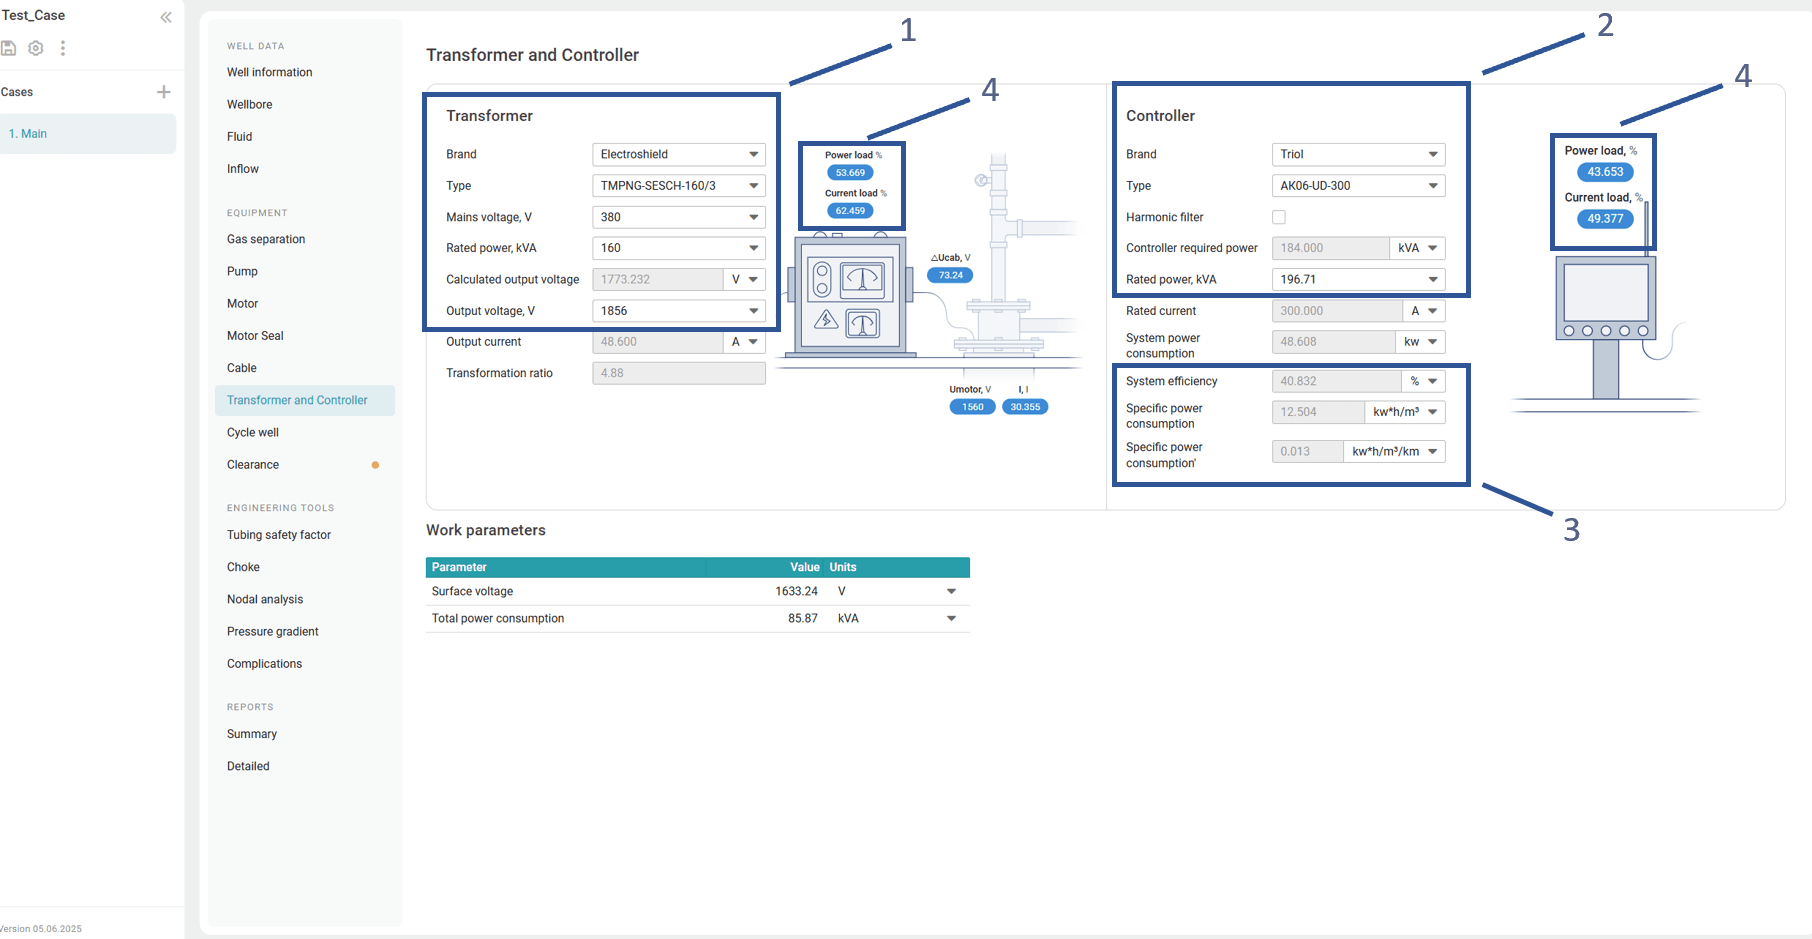Viewport: 1812px width, 939px height.
Task: Collapse the sidebar with the double chevron
Action: (166, 17)
